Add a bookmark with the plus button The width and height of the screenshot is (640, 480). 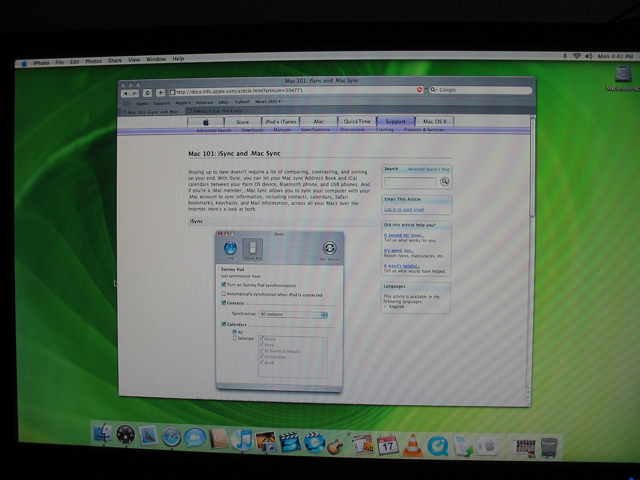click(160, 92)
